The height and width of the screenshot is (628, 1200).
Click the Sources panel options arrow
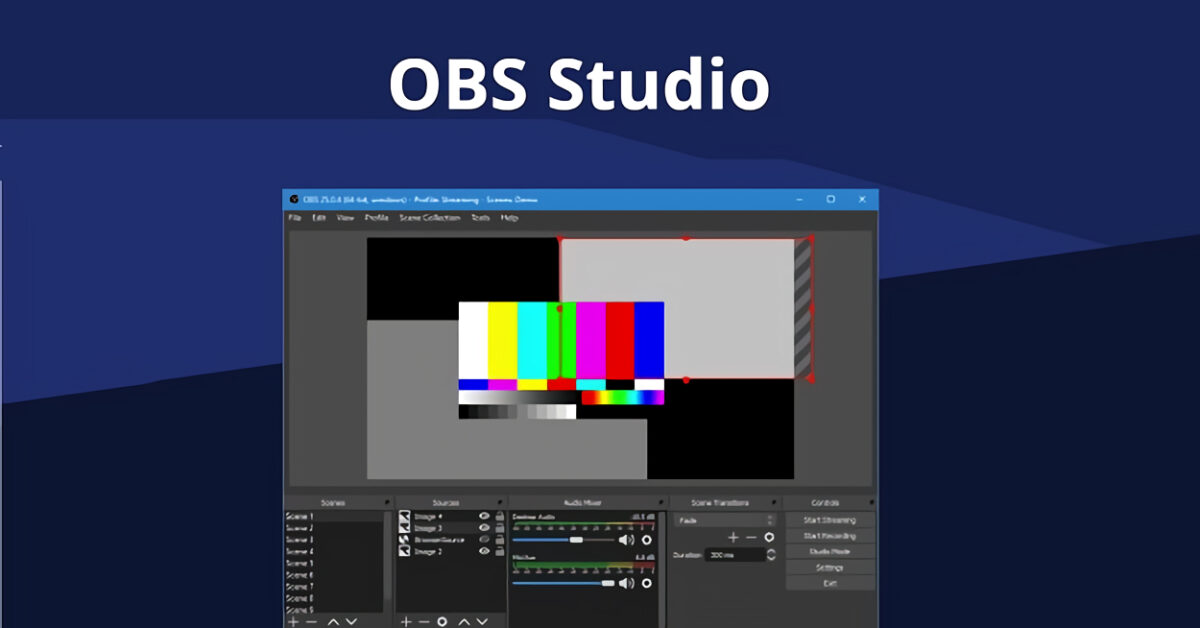(x=500, y=502)
